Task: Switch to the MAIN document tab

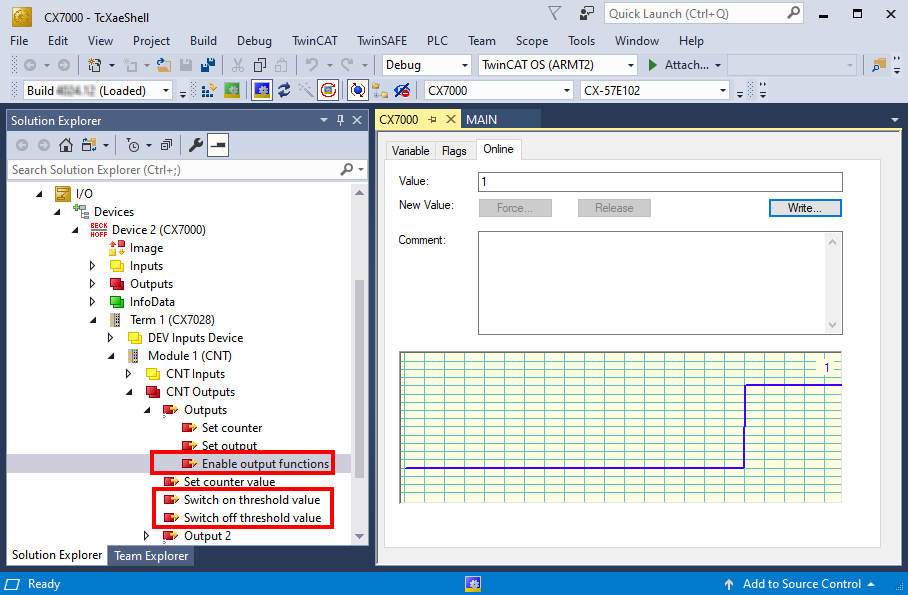Action: click(482, 119)
